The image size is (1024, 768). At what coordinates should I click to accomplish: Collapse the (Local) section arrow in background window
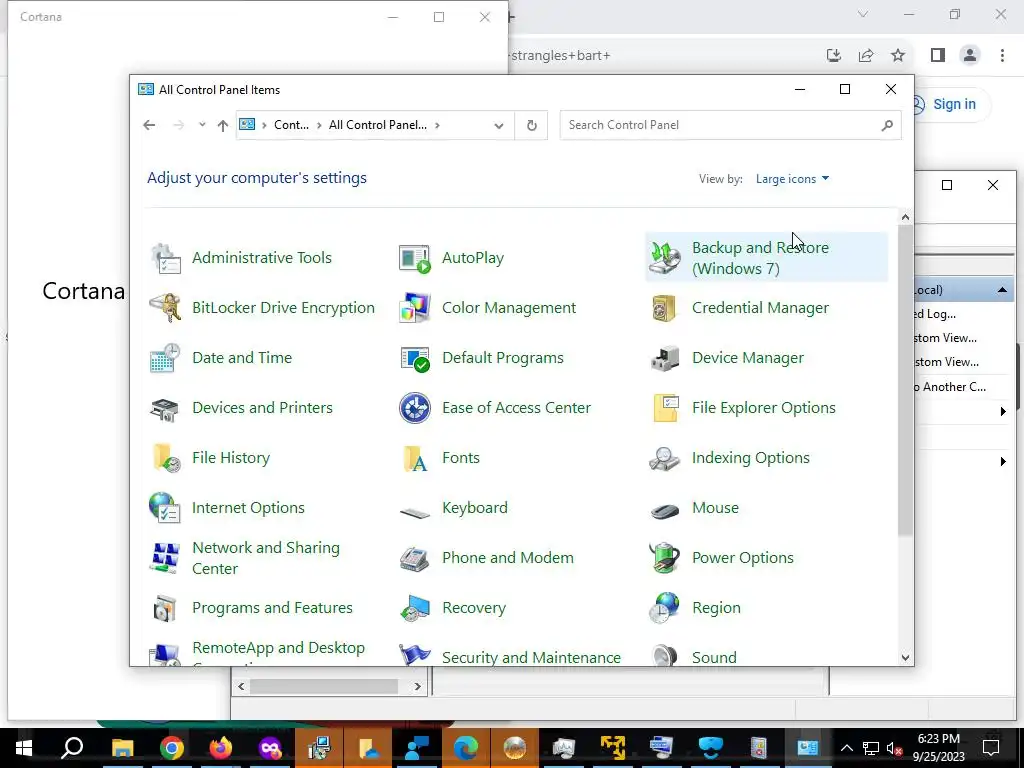click(x=1002, y=290)
